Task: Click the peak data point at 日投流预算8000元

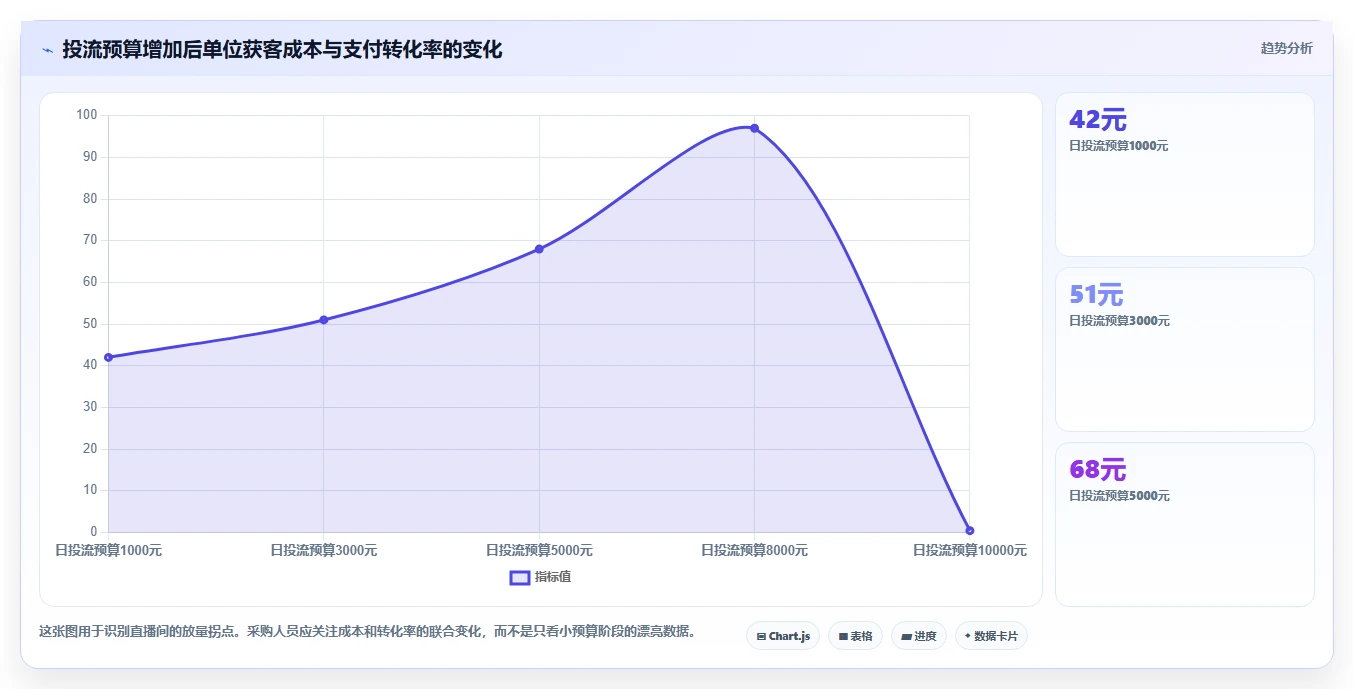Action: point(754,128)
